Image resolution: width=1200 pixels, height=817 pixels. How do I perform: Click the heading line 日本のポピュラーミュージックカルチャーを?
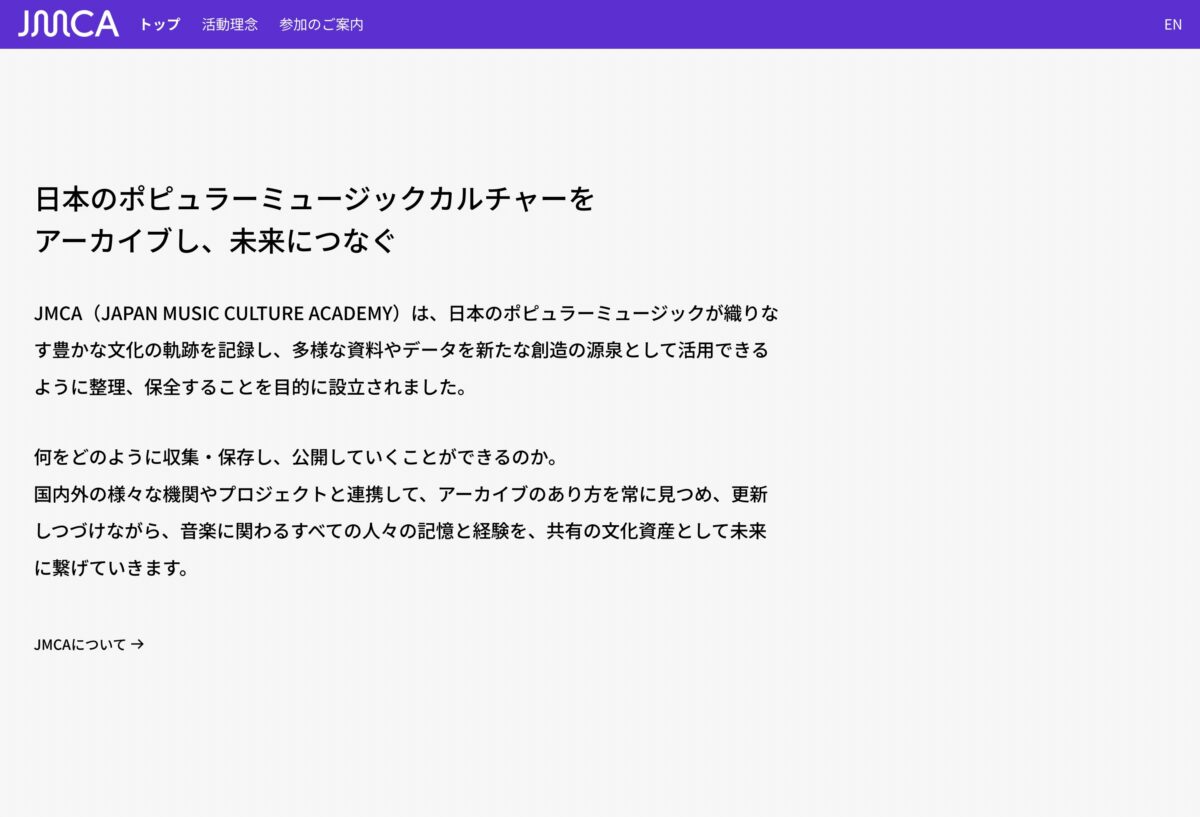pos(315,199)
